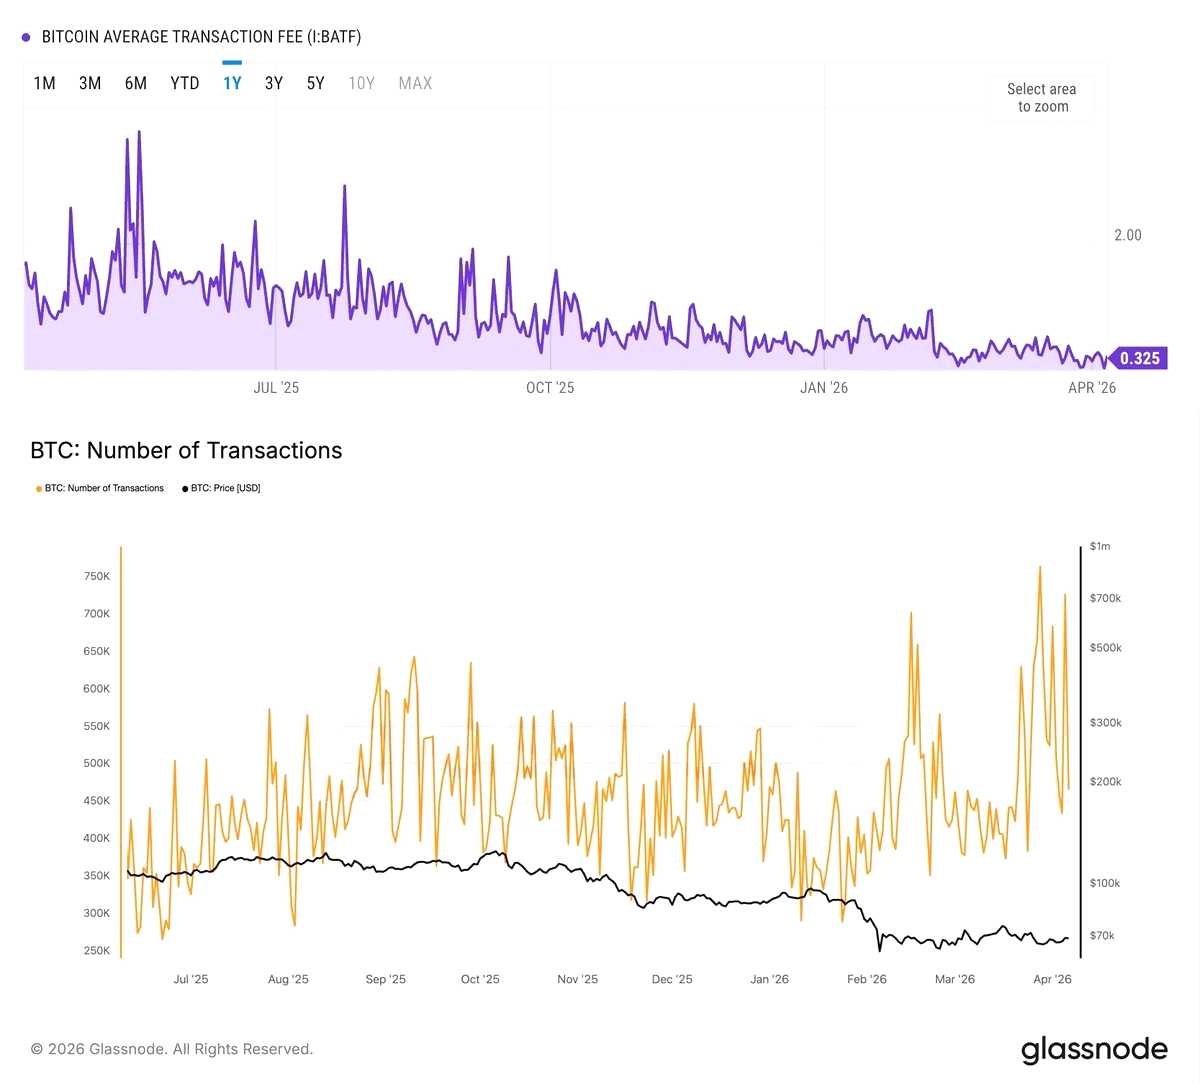The image size is (1200, 1084).
Task: Open the glassnode logo
Action: coord(1094,1049)
